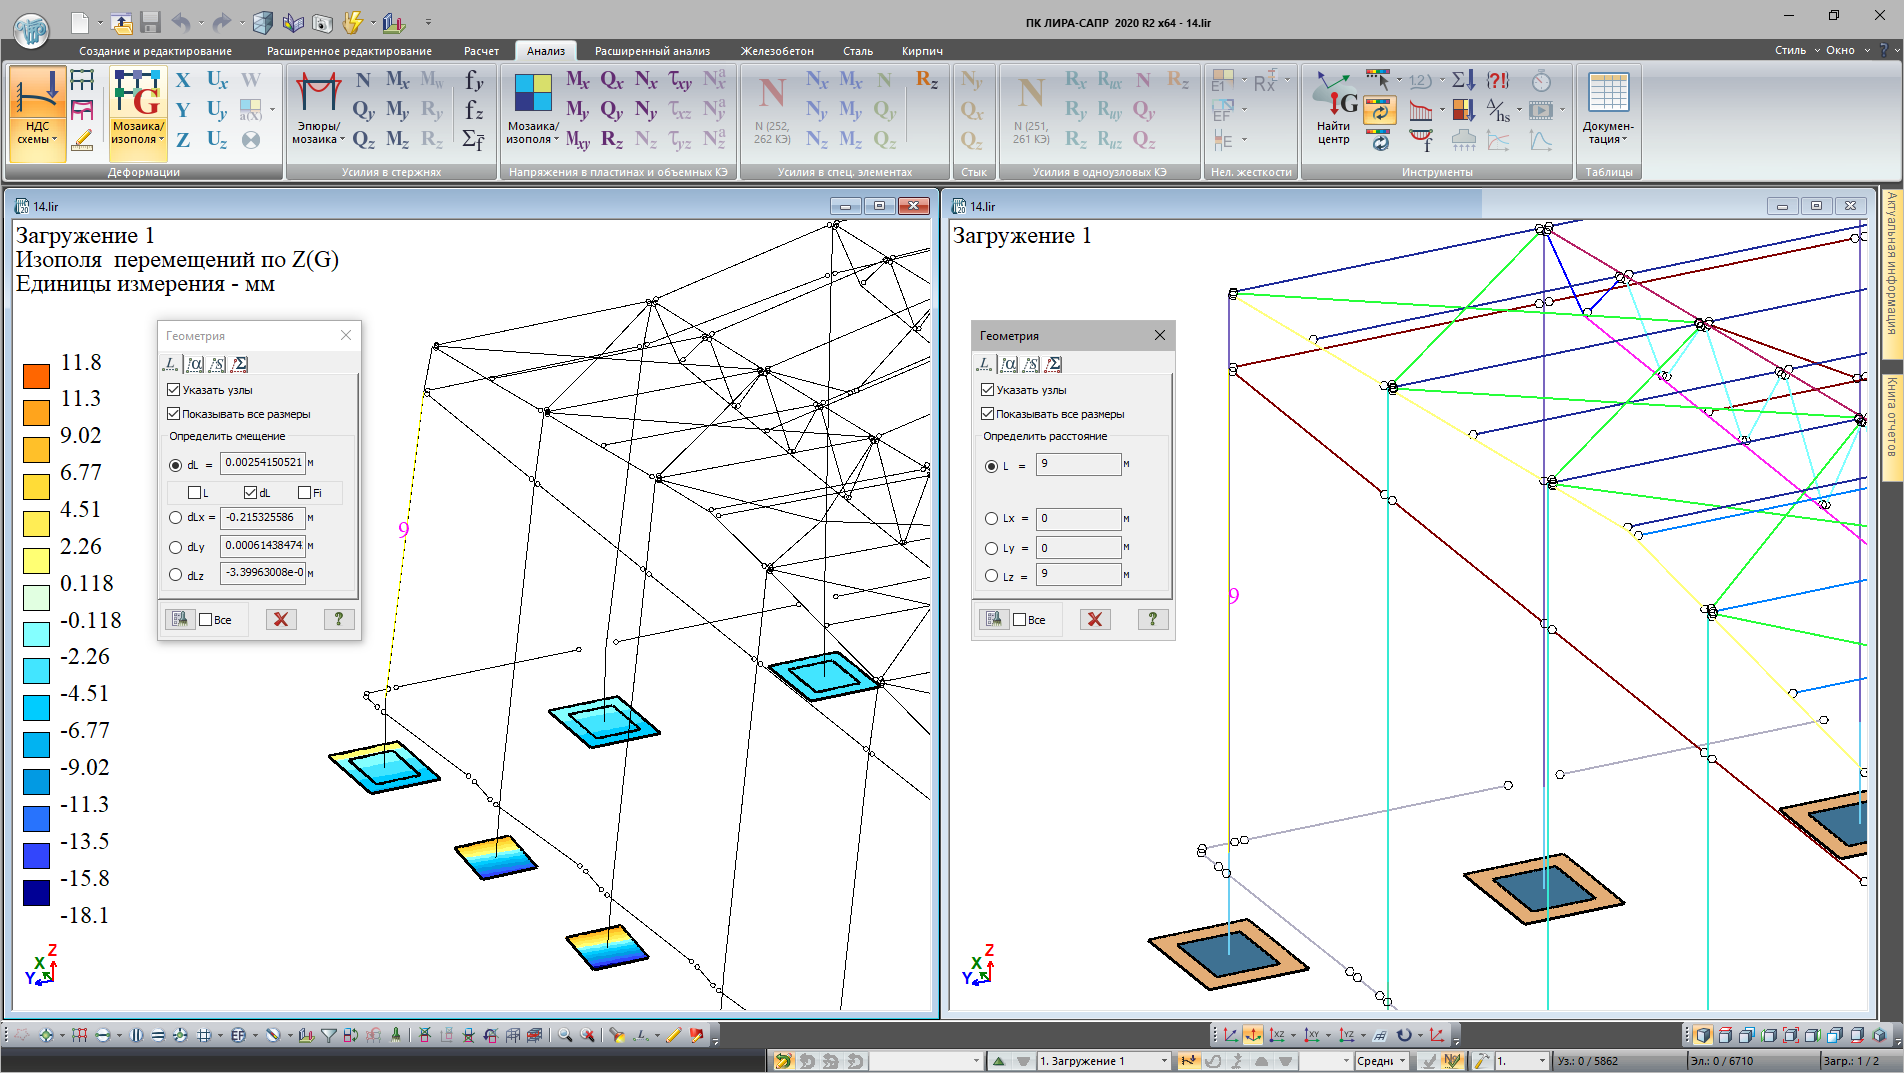Viewport: 1904px width, 1073px height.
Task: Click the red X cancel button in left Геометрия
Action: tap(281, 619)
